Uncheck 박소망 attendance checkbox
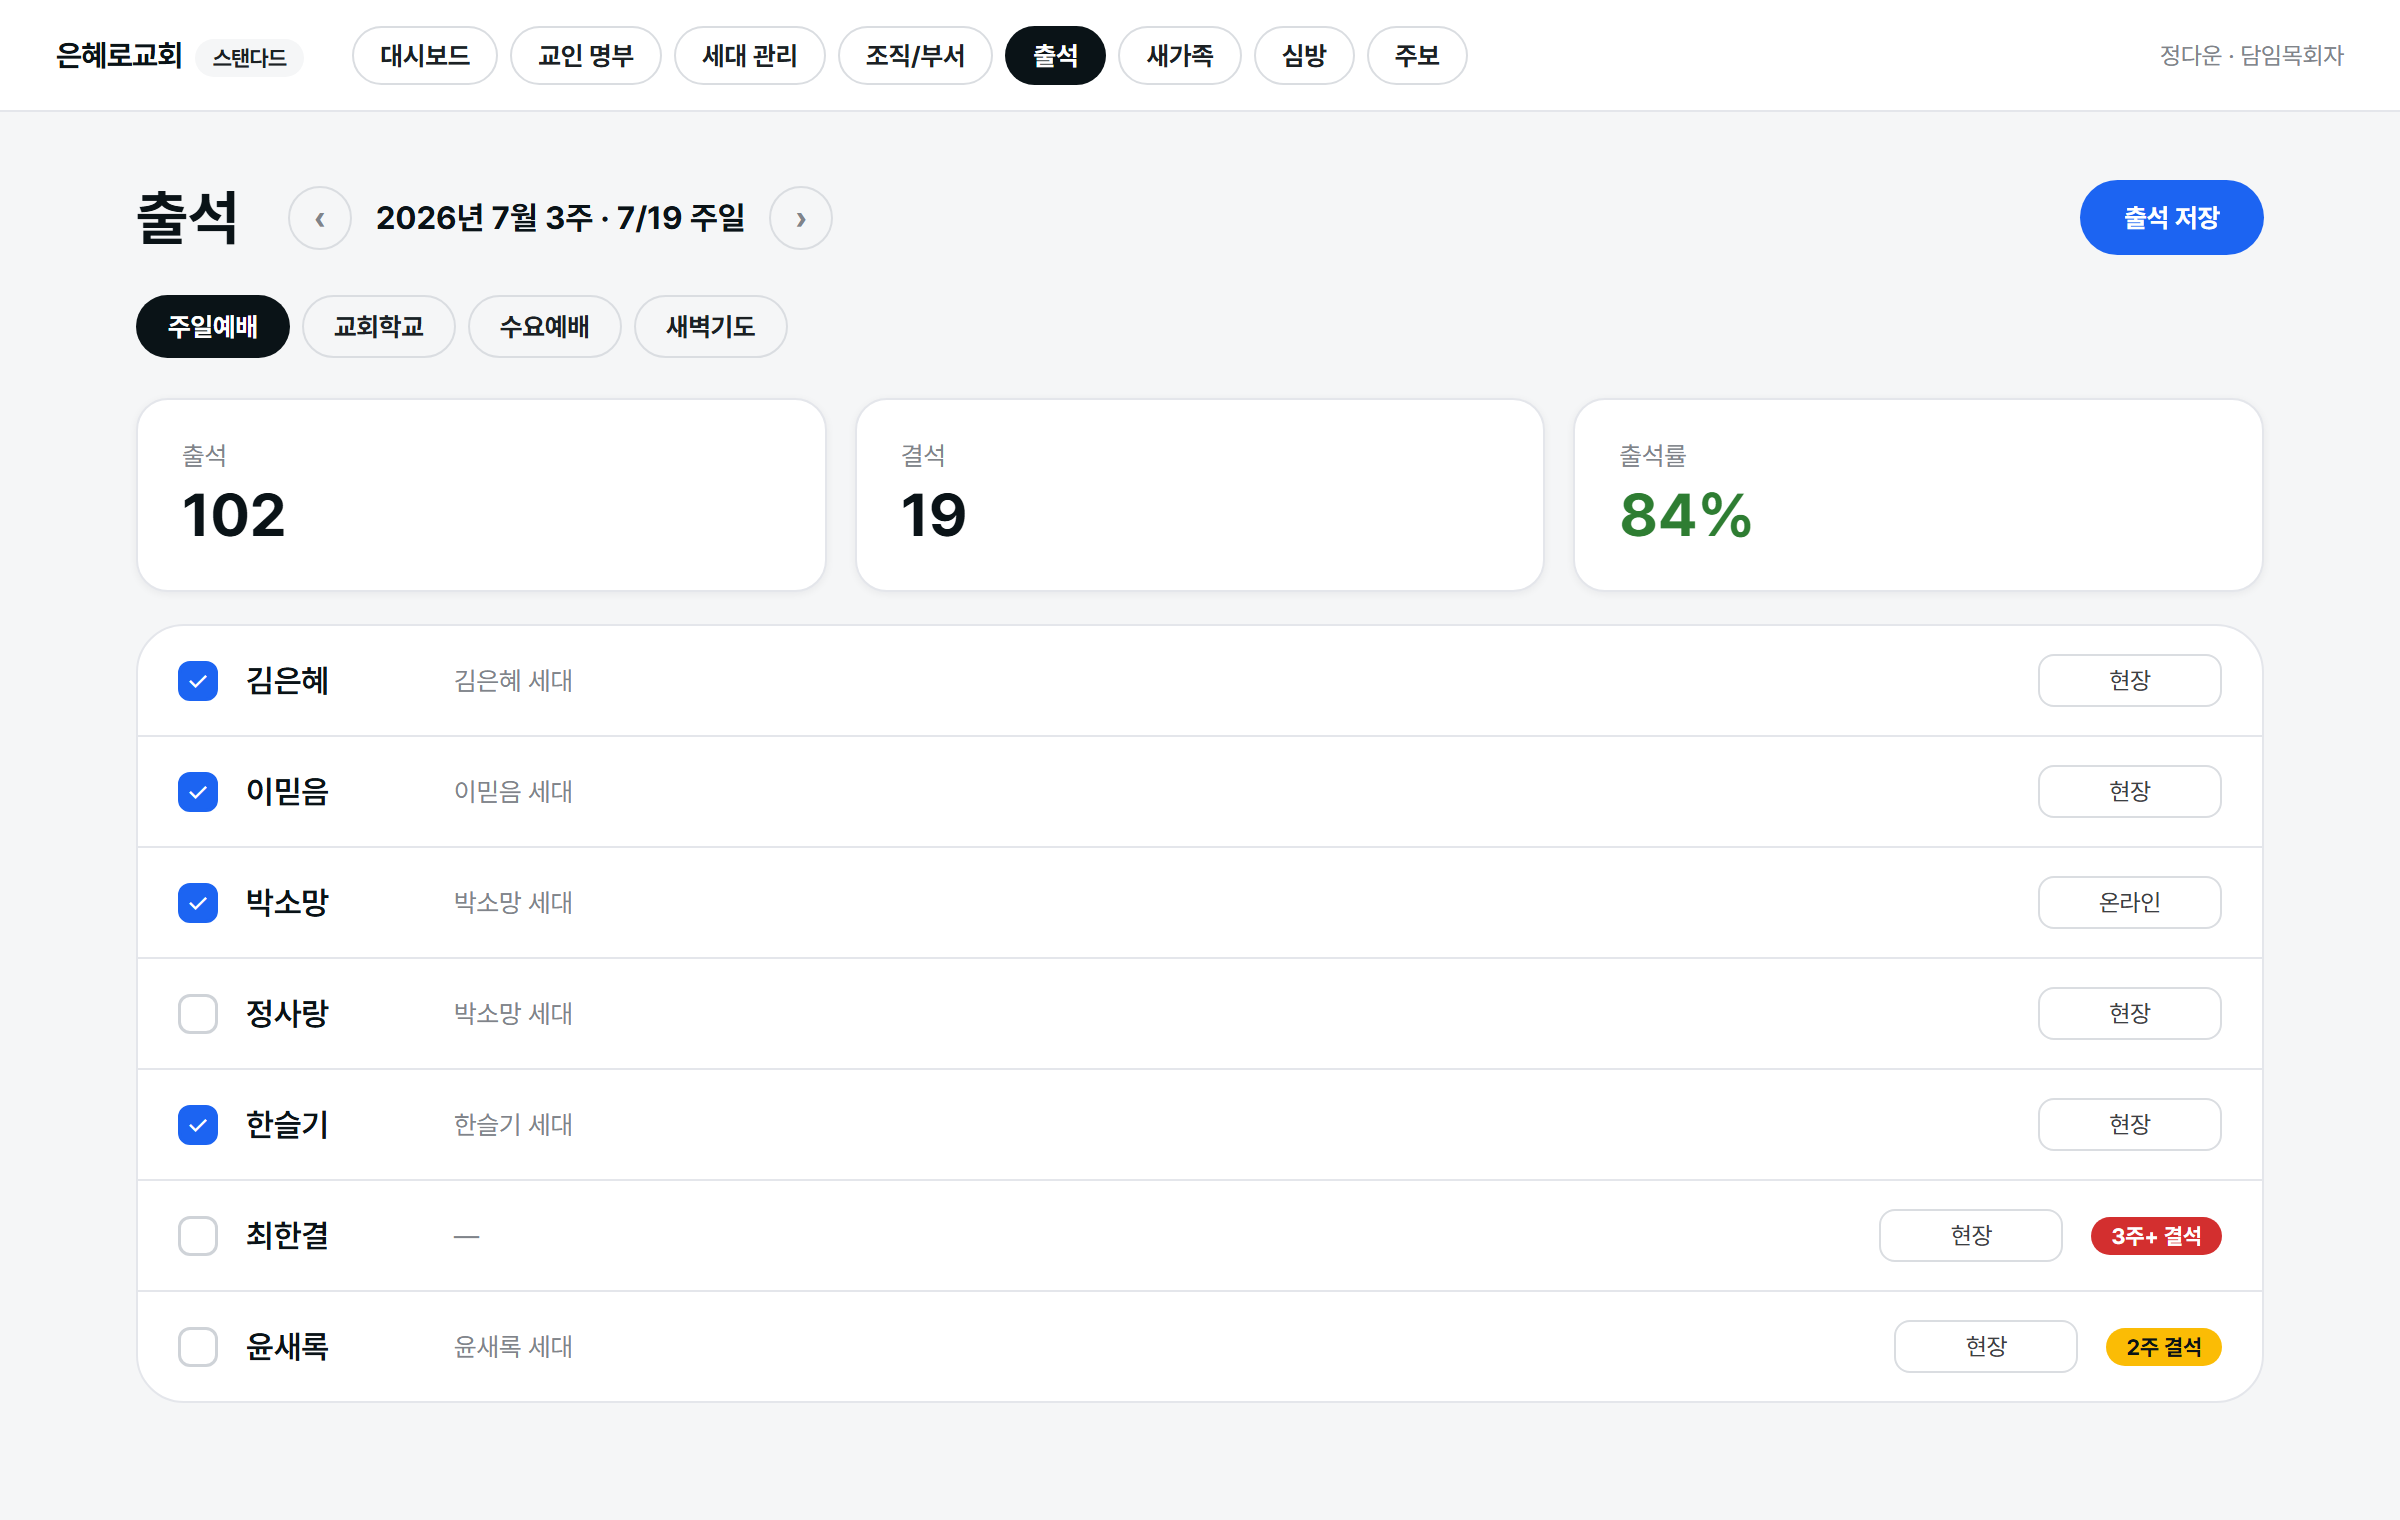The width and height of the screenshot is (2400, 1520). coord(198,903)
